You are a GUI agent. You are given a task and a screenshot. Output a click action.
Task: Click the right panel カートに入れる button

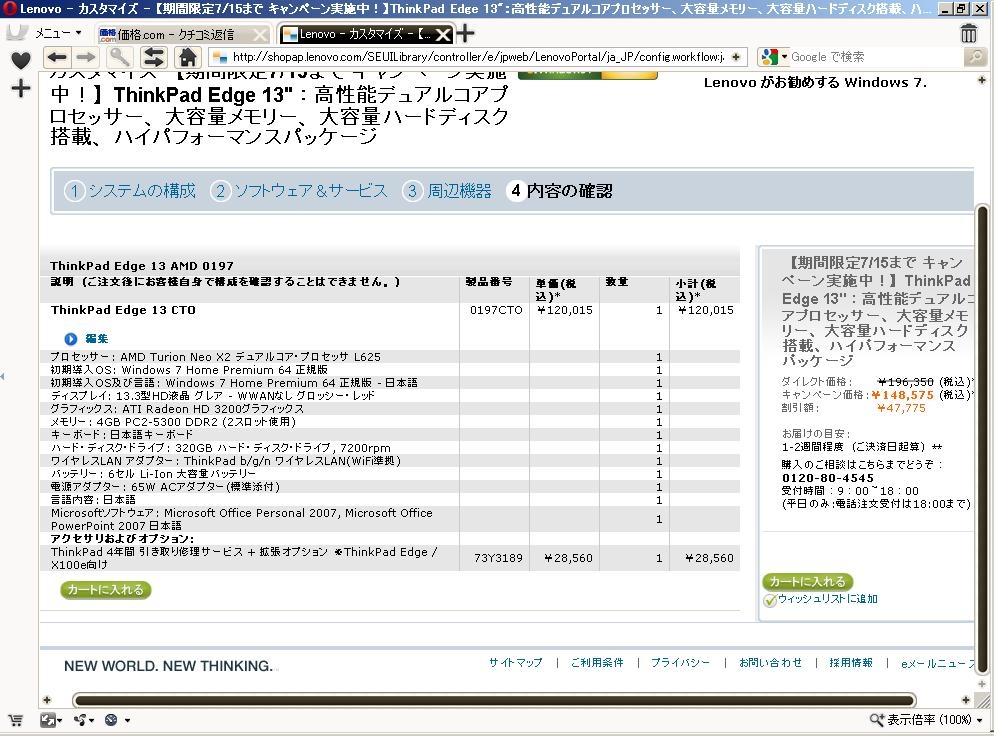click(808, 581)
